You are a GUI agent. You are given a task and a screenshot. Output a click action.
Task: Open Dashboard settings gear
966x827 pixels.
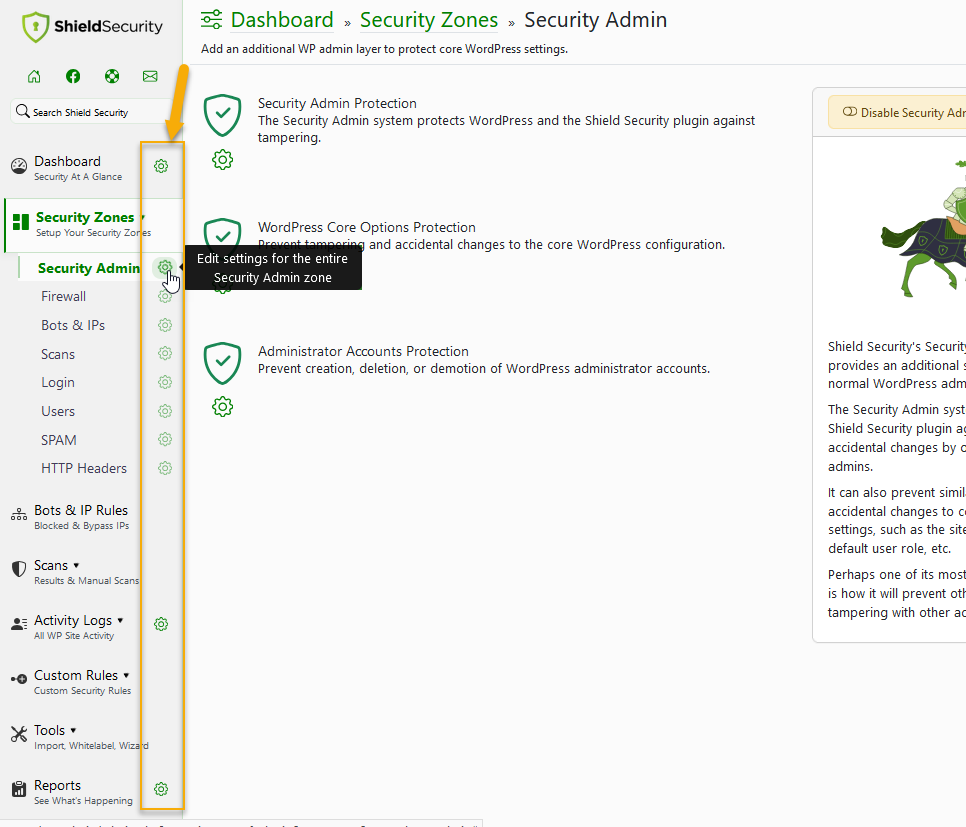[x=161, y=166]
